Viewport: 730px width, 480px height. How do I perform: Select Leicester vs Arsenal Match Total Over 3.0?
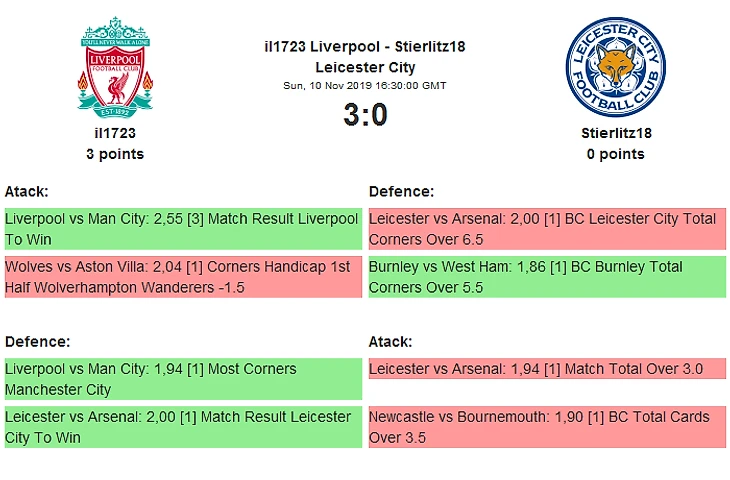tap(546, 369)
